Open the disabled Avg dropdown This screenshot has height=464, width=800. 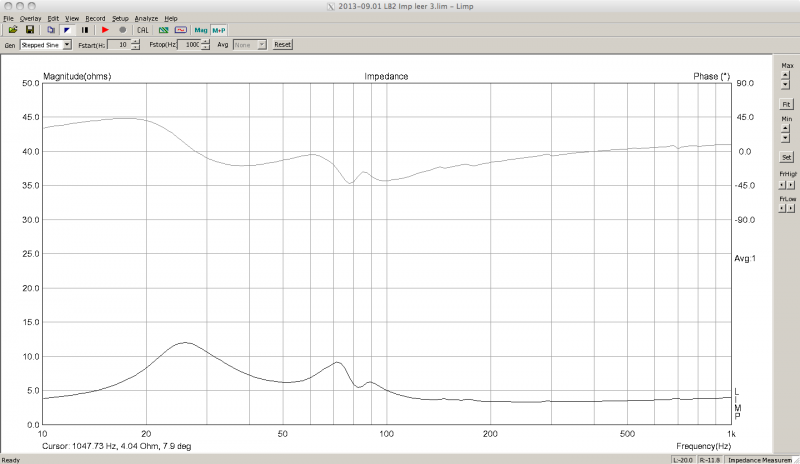coord(261,45)
